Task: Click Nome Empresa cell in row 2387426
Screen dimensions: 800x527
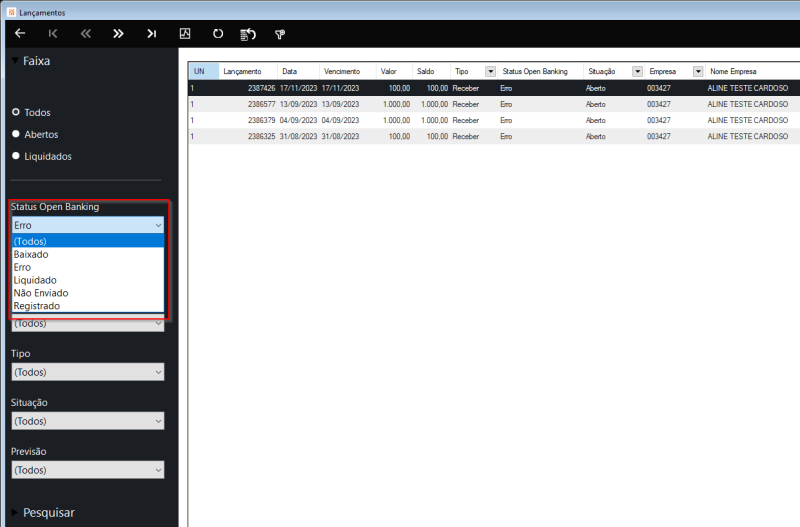Action: tap(747, 88)
